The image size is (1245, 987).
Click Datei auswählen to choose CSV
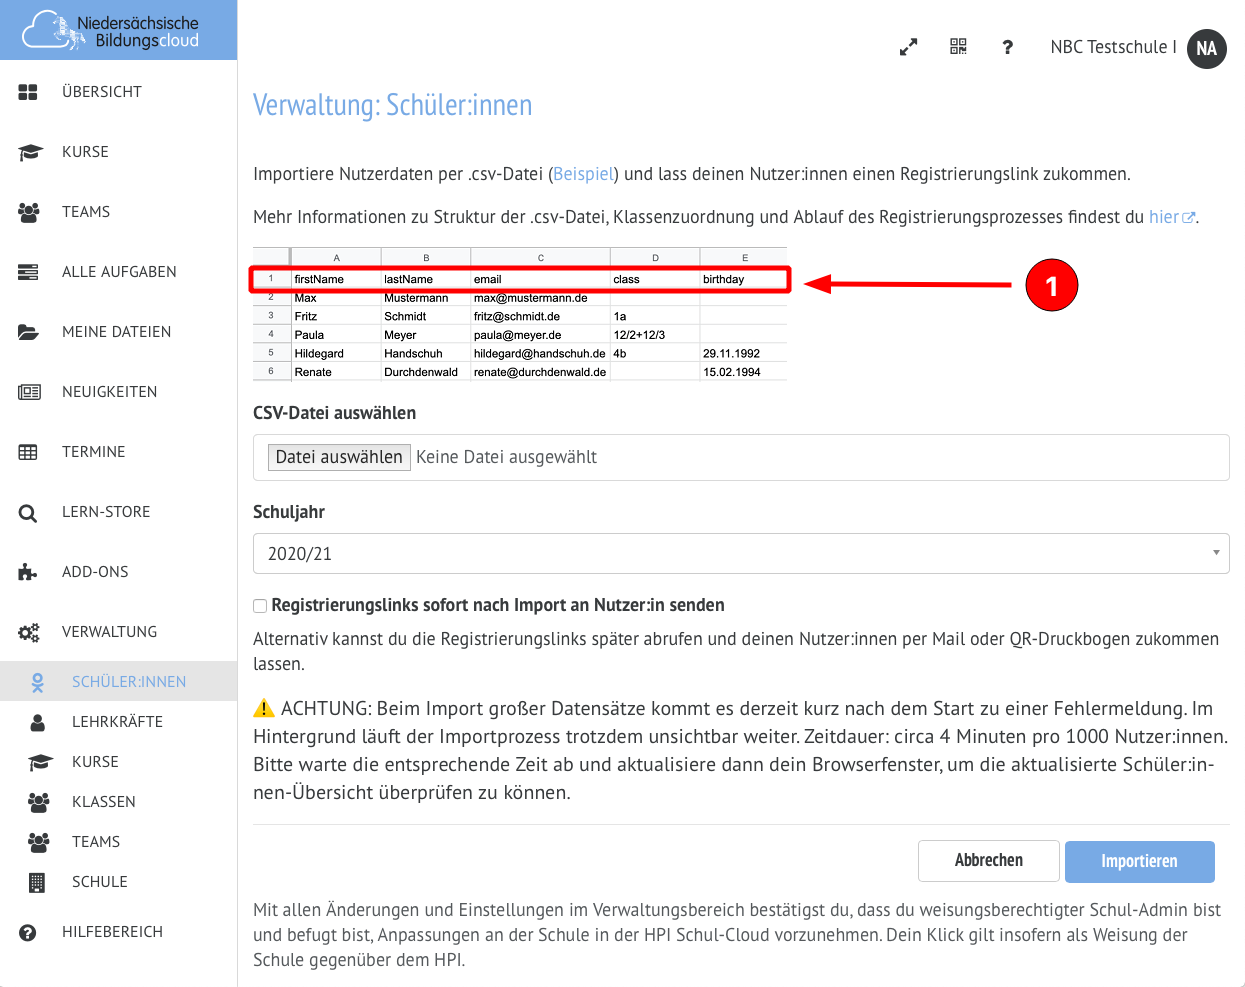coord(339,457)
